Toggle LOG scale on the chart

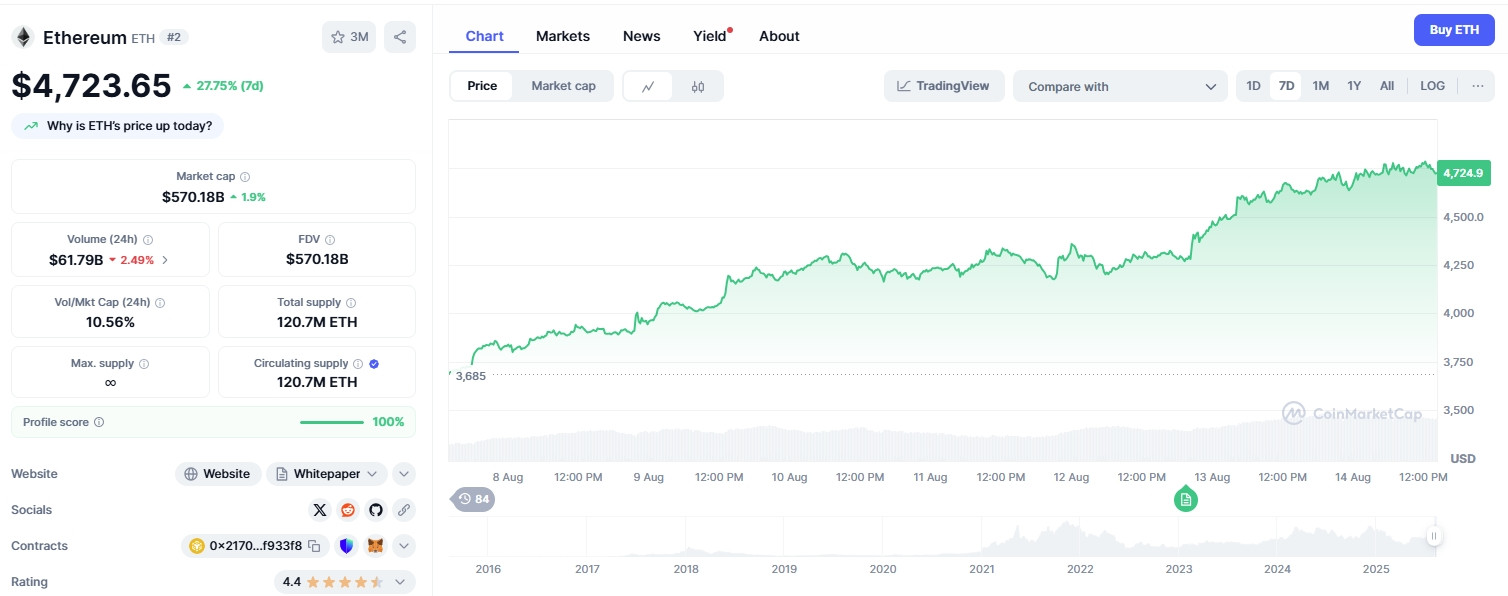click(1432, 86)
